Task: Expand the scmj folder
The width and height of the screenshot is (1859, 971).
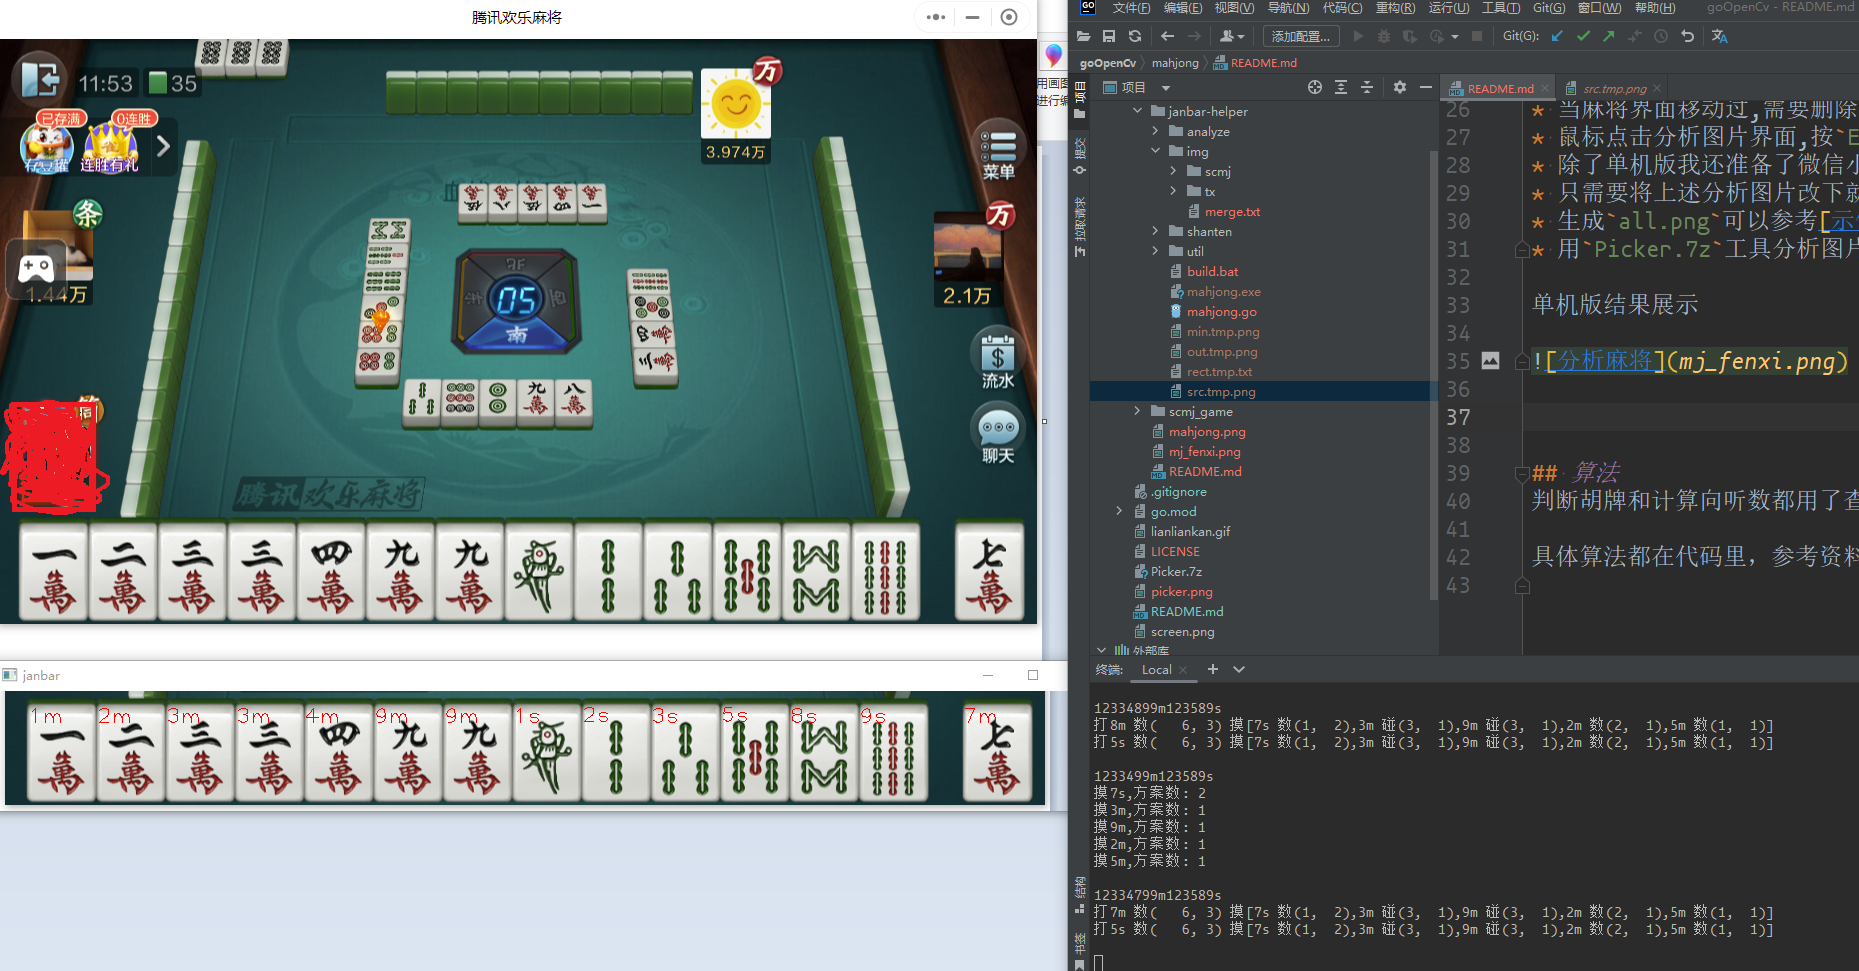Action: 1174,171
